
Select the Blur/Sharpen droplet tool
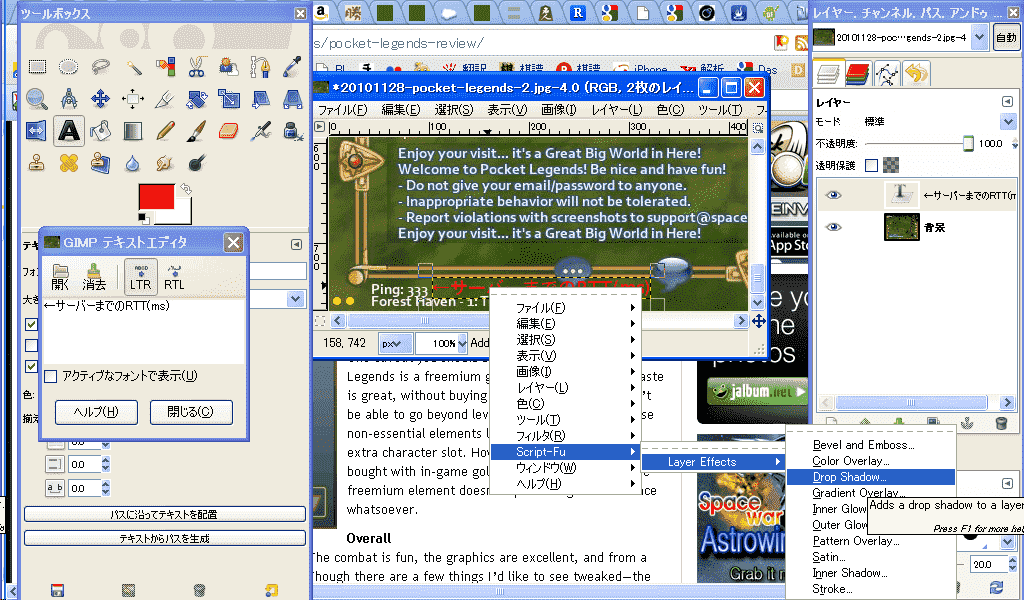coord(133,162)
